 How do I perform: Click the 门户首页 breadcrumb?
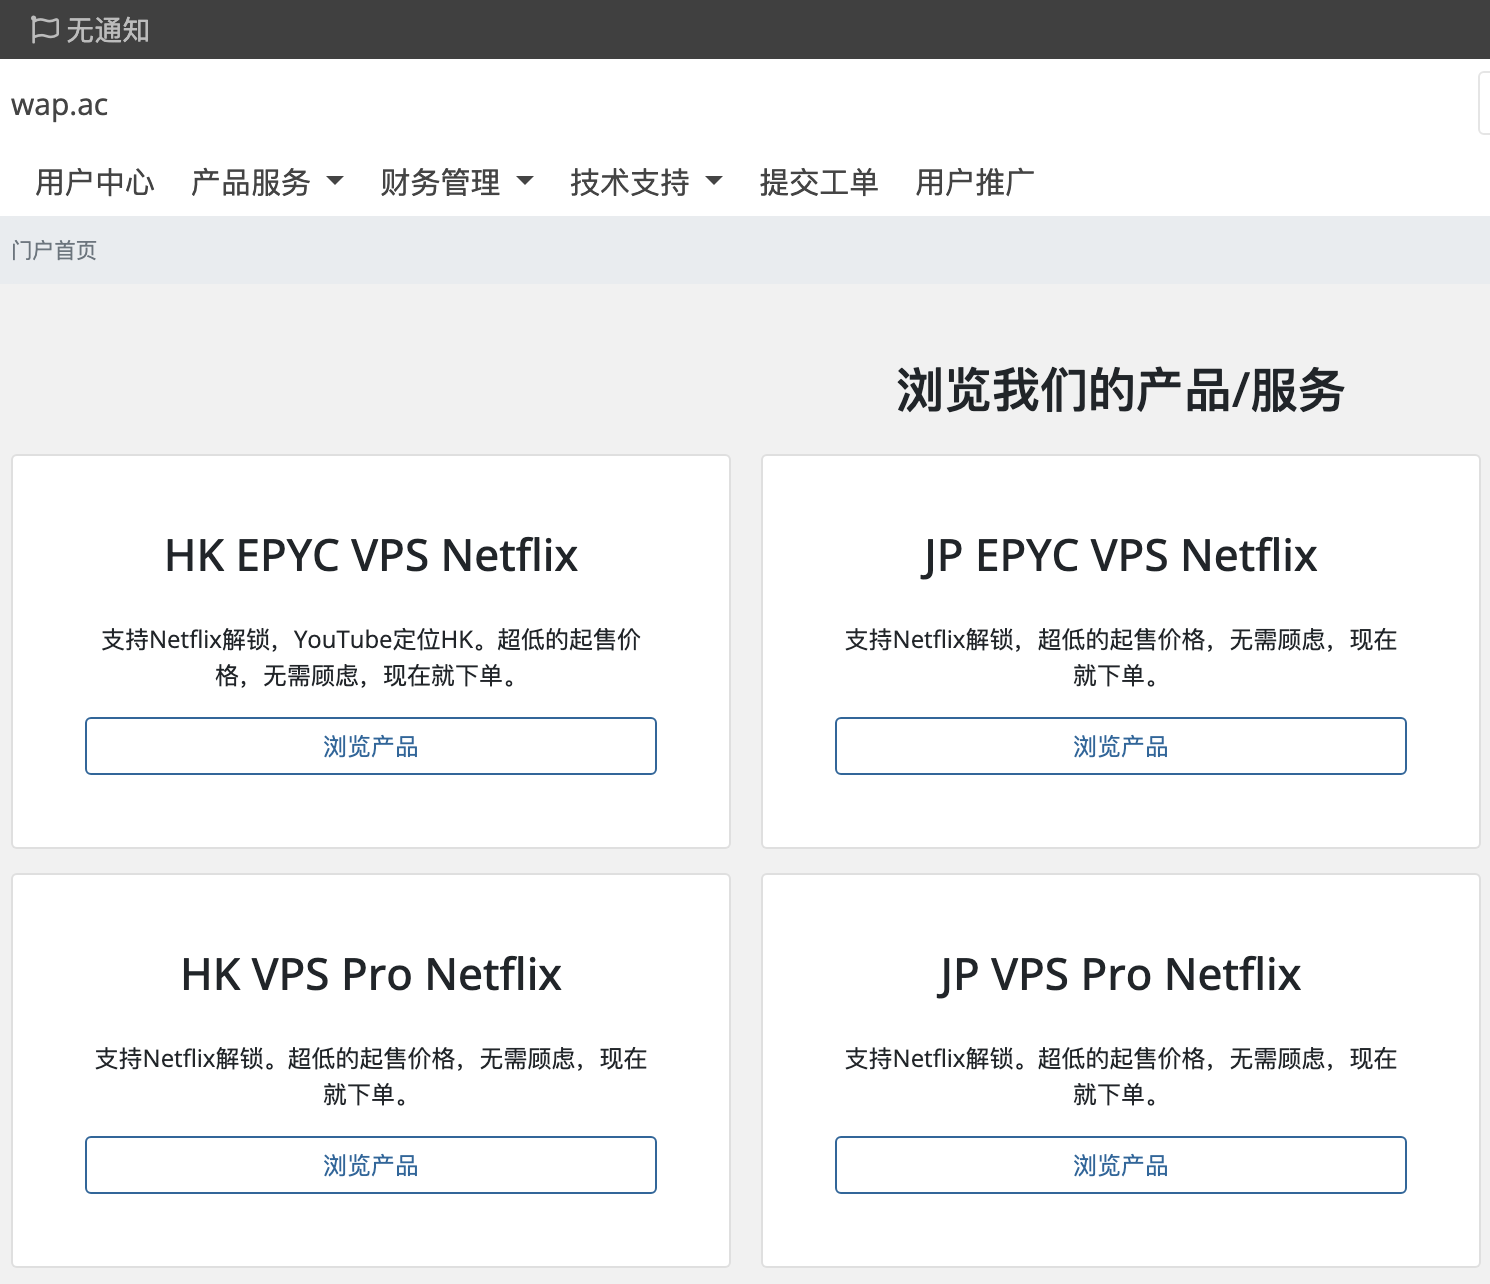pyautogui.click(x=54, y=250)
